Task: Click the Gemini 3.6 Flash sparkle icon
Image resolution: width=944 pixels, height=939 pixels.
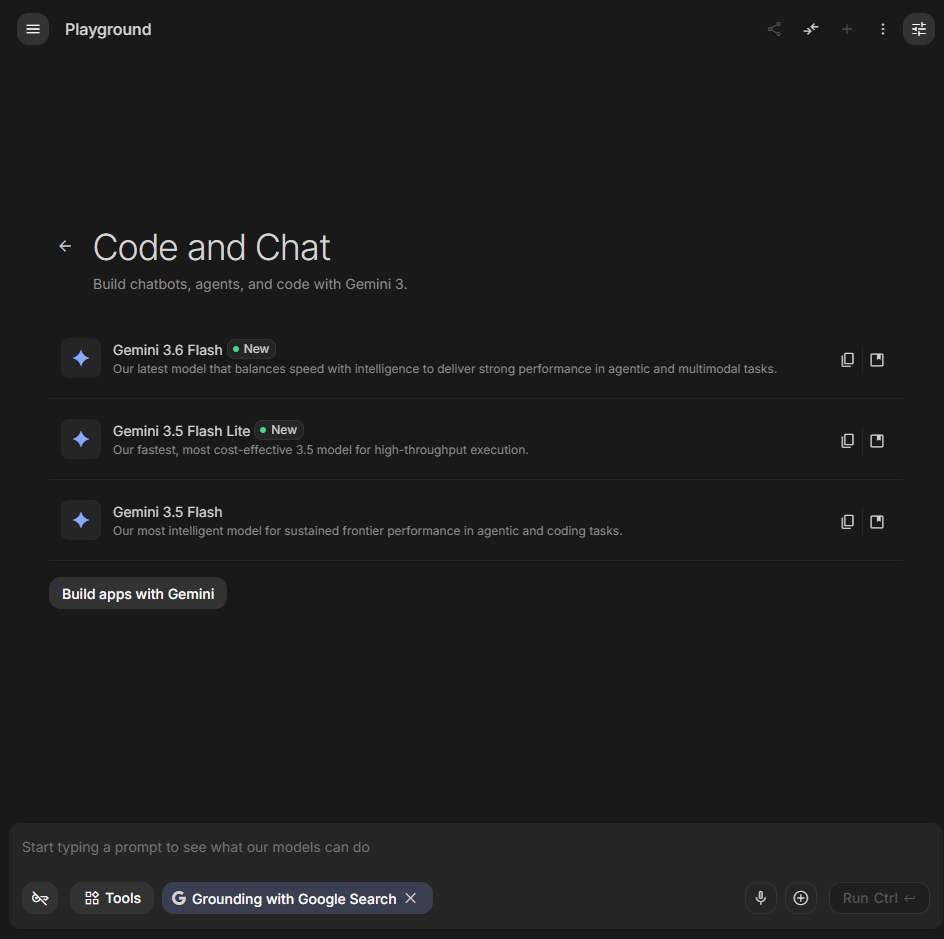Action: coord(81,358)
